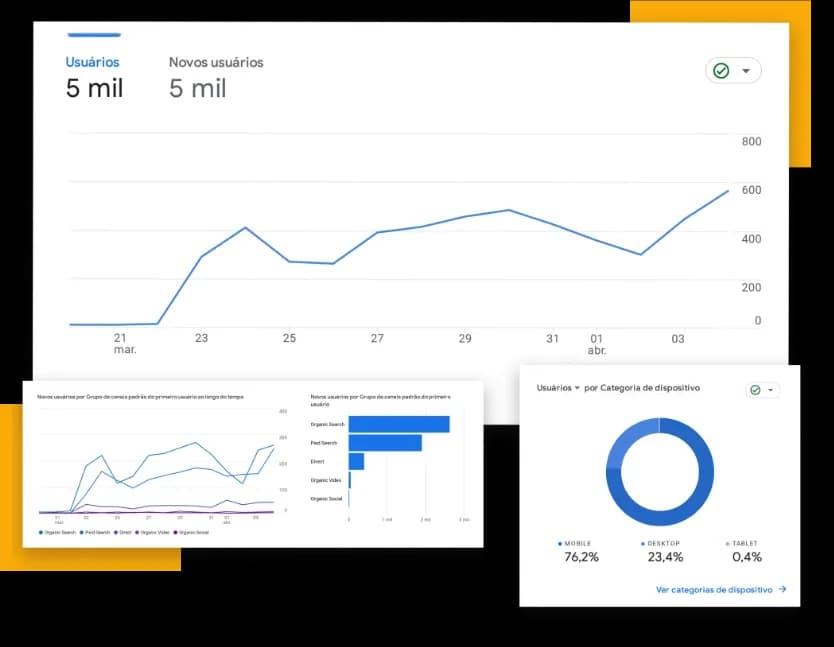Click the Direct bar in bar chart
Screen dimensions: 834x647
point(356,462)
